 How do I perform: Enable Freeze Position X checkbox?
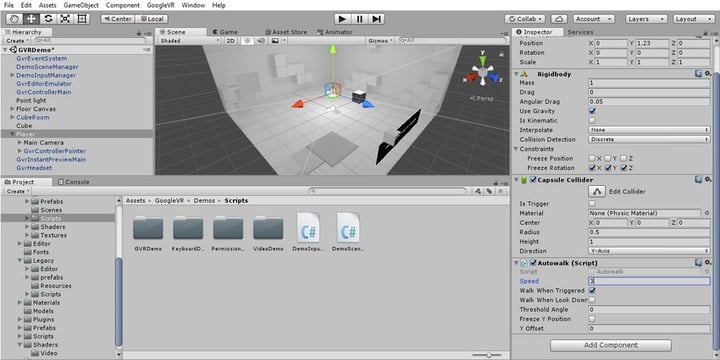pos(592,158)
